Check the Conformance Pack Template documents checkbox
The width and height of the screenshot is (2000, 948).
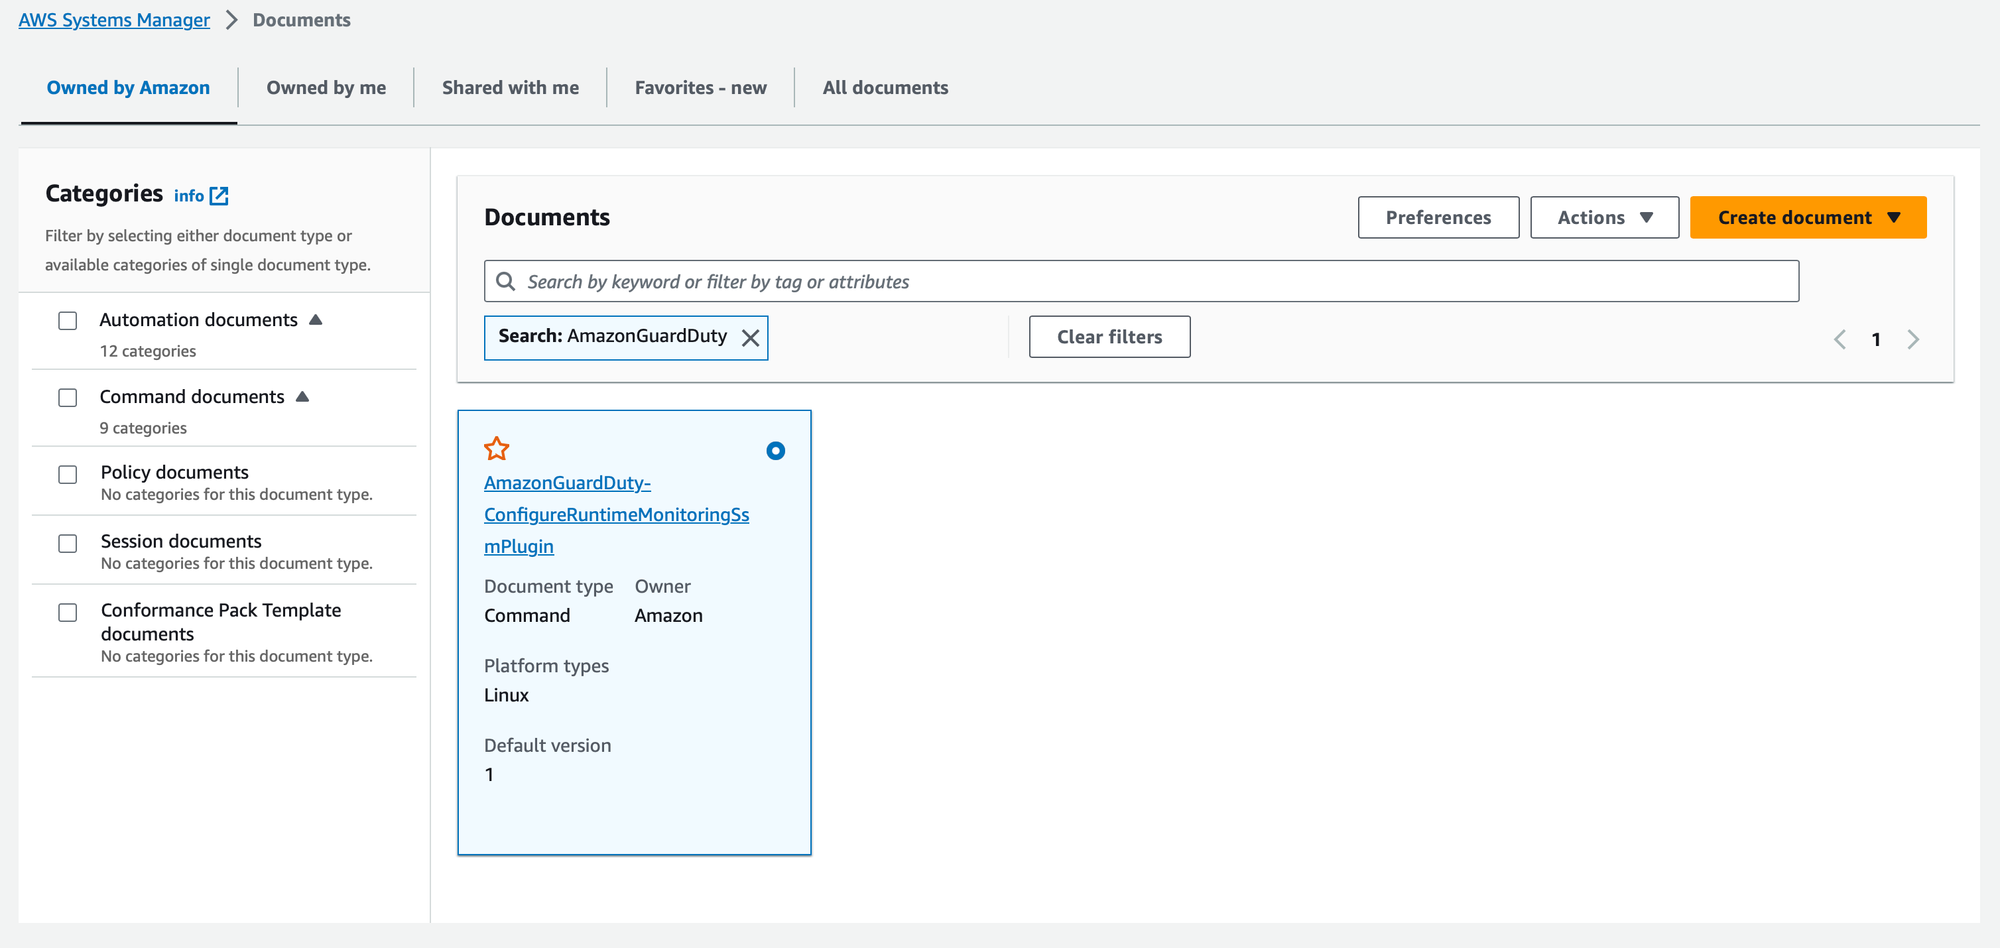[68, 613]
